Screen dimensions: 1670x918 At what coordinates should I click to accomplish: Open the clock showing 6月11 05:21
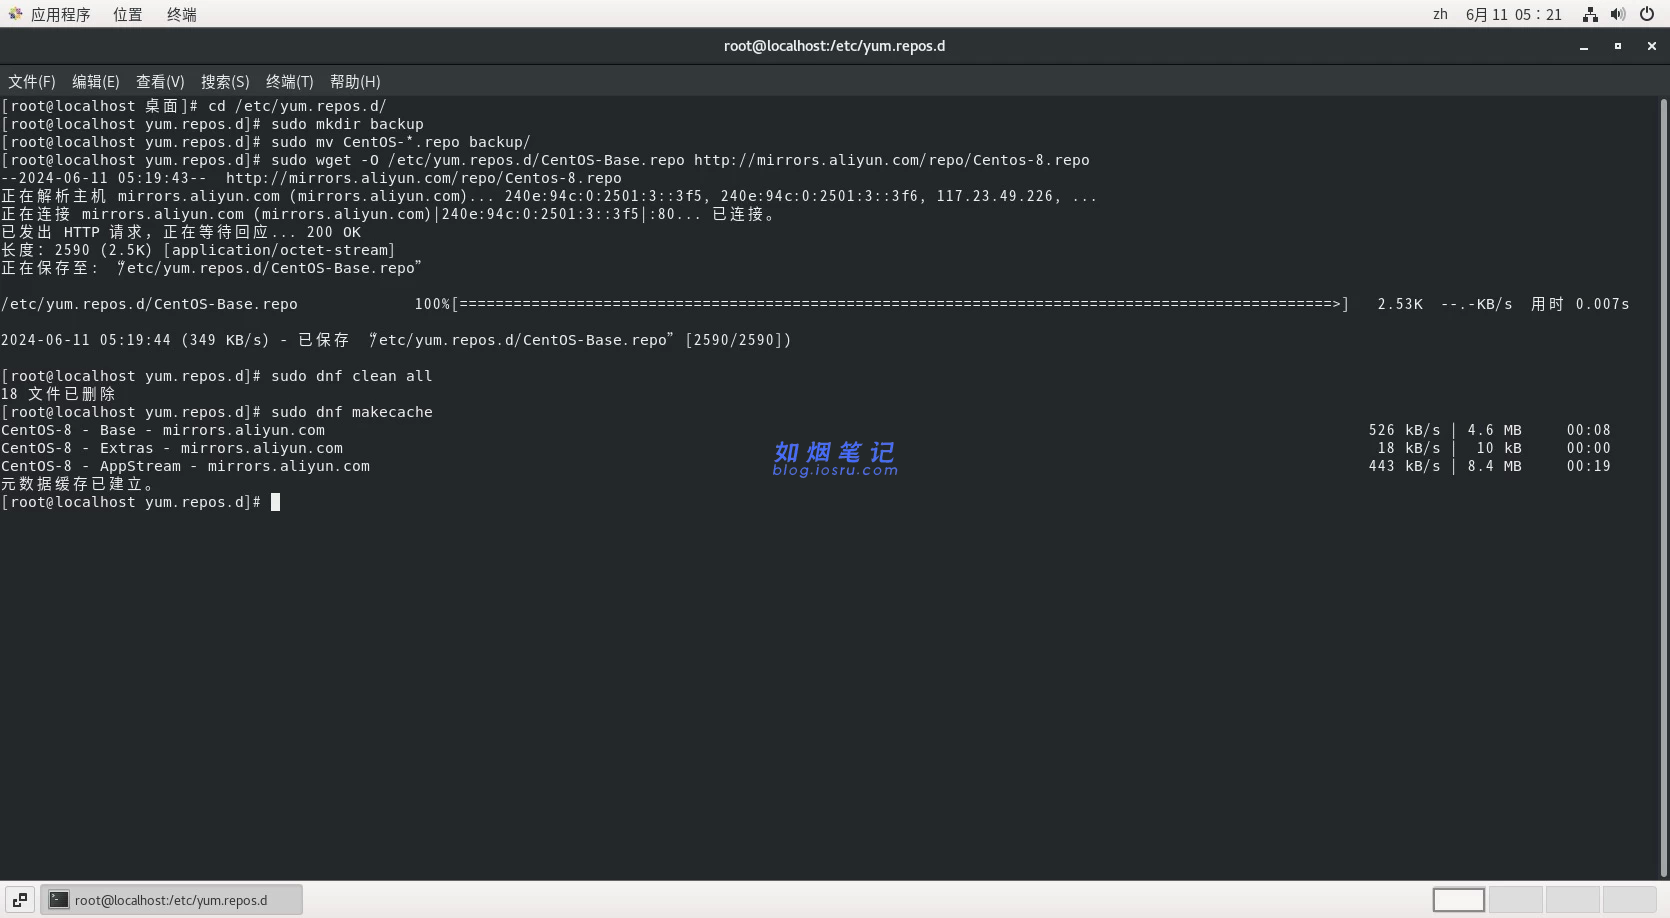click(x=1513, y=14)
